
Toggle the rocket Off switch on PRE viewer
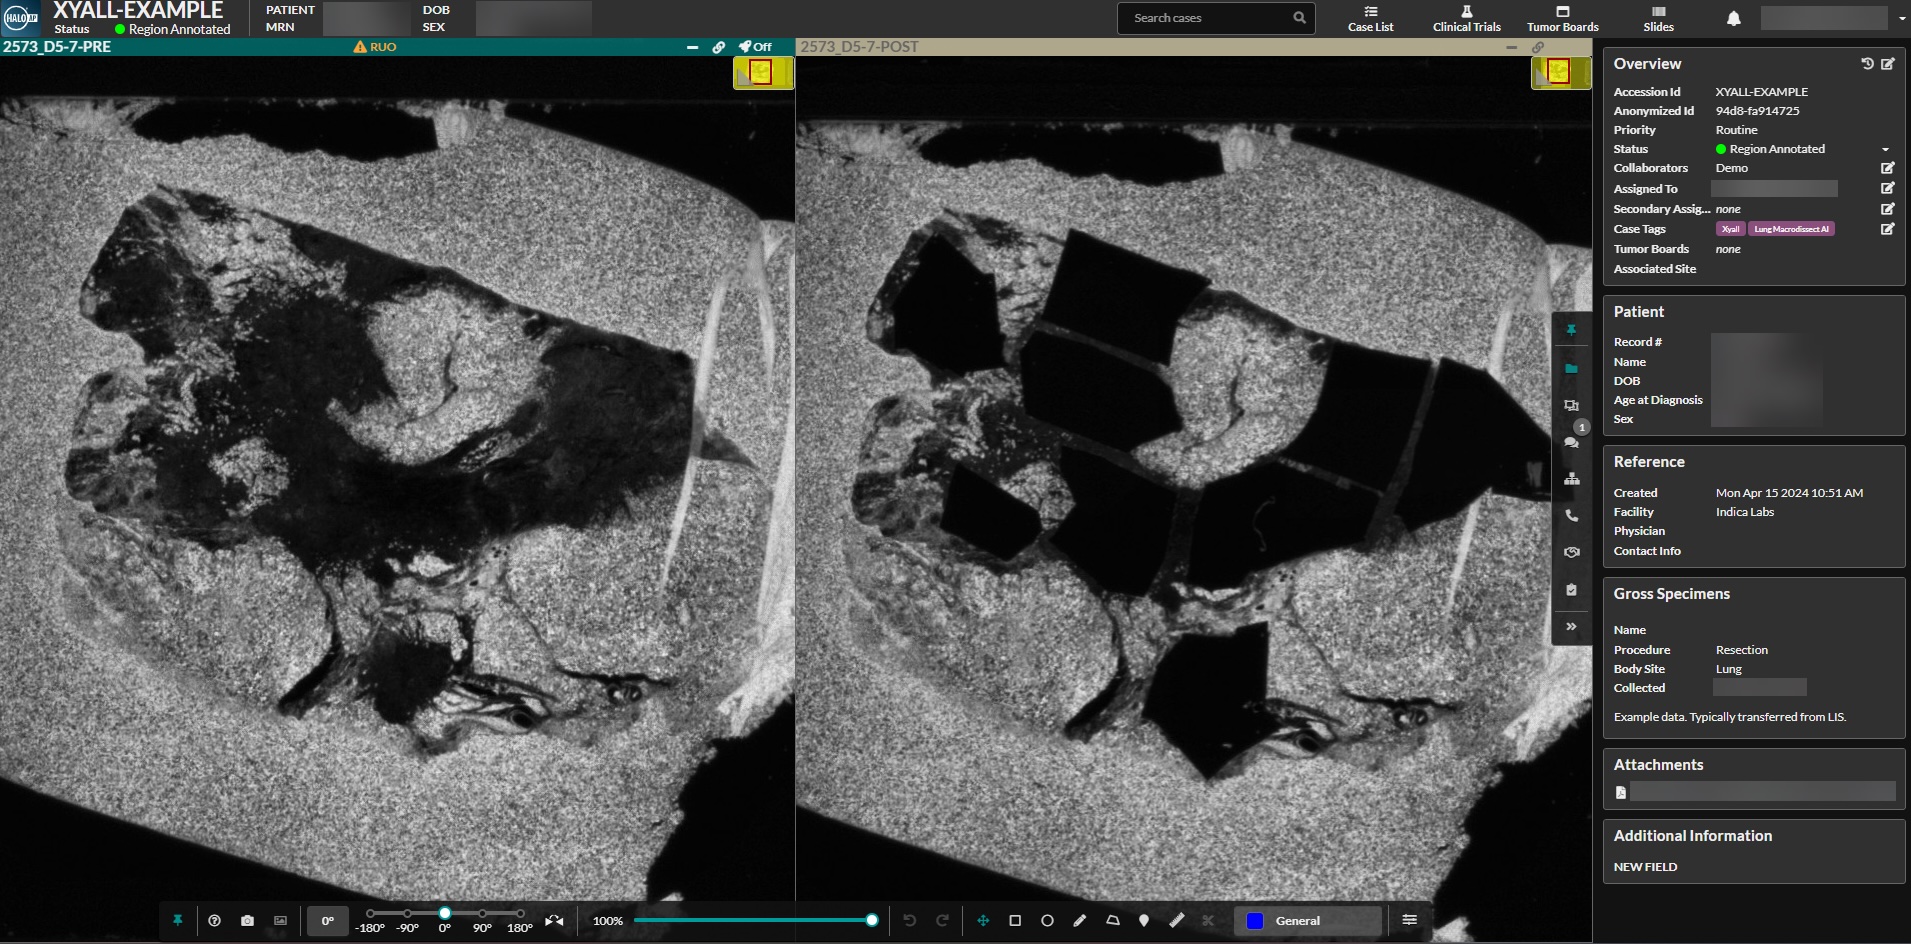(x=755, y=47)
